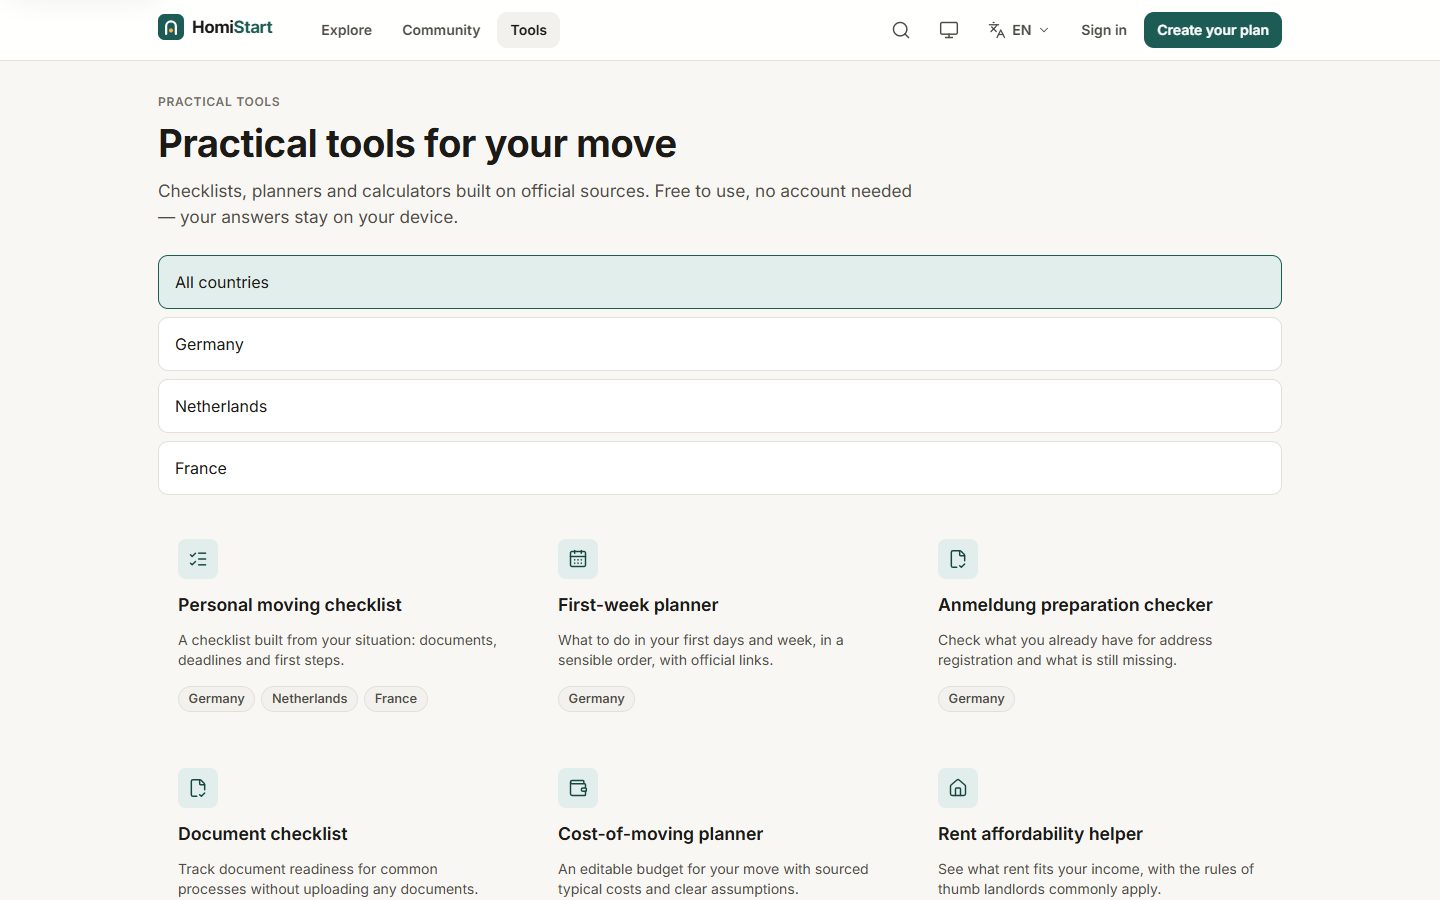Image resolution: width=1440 pixels, height=900 pixels.
Task: Open the Rent affordability helper tool
Action: click(1040, 834)
